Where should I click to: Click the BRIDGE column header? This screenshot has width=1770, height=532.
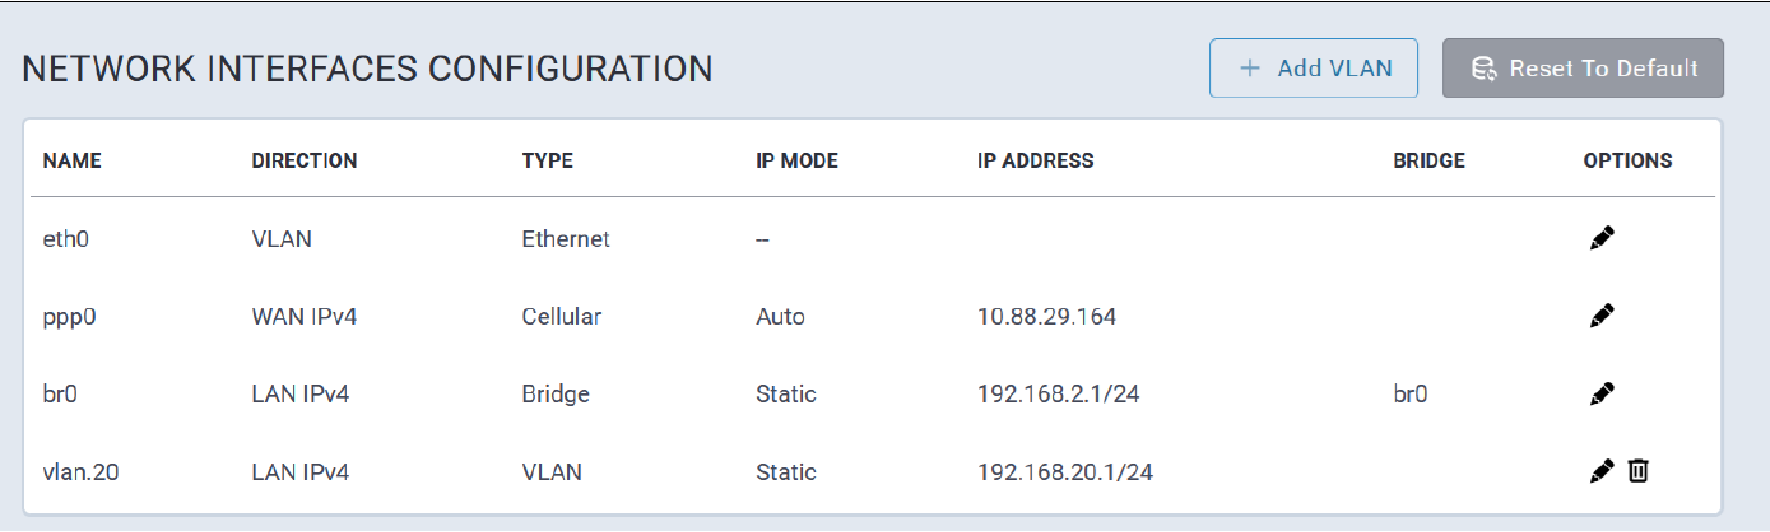1428,161
